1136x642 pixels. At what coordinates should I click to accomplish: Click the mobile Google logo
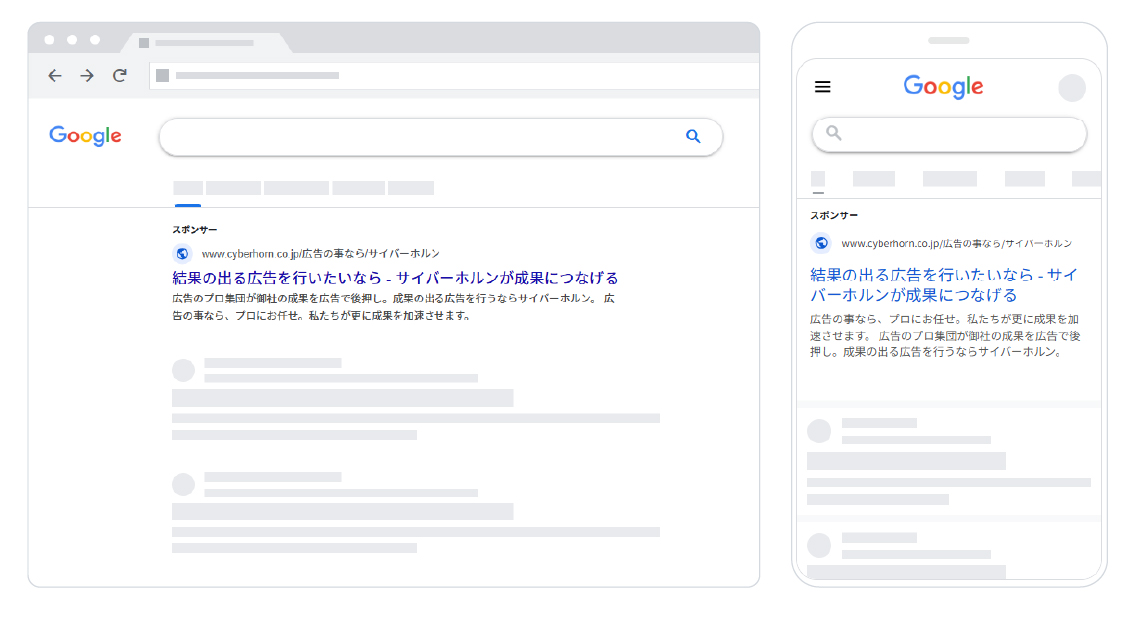tap(943, 87)
